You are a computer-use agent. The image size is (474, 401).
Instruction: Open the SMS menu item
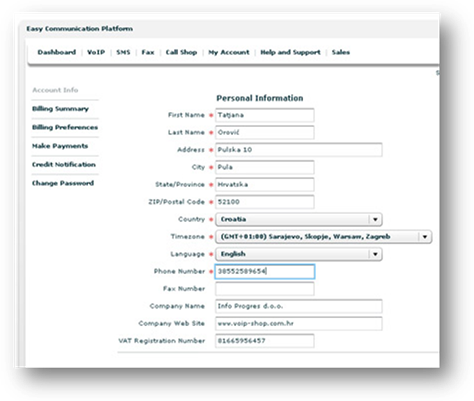point(123,52)
